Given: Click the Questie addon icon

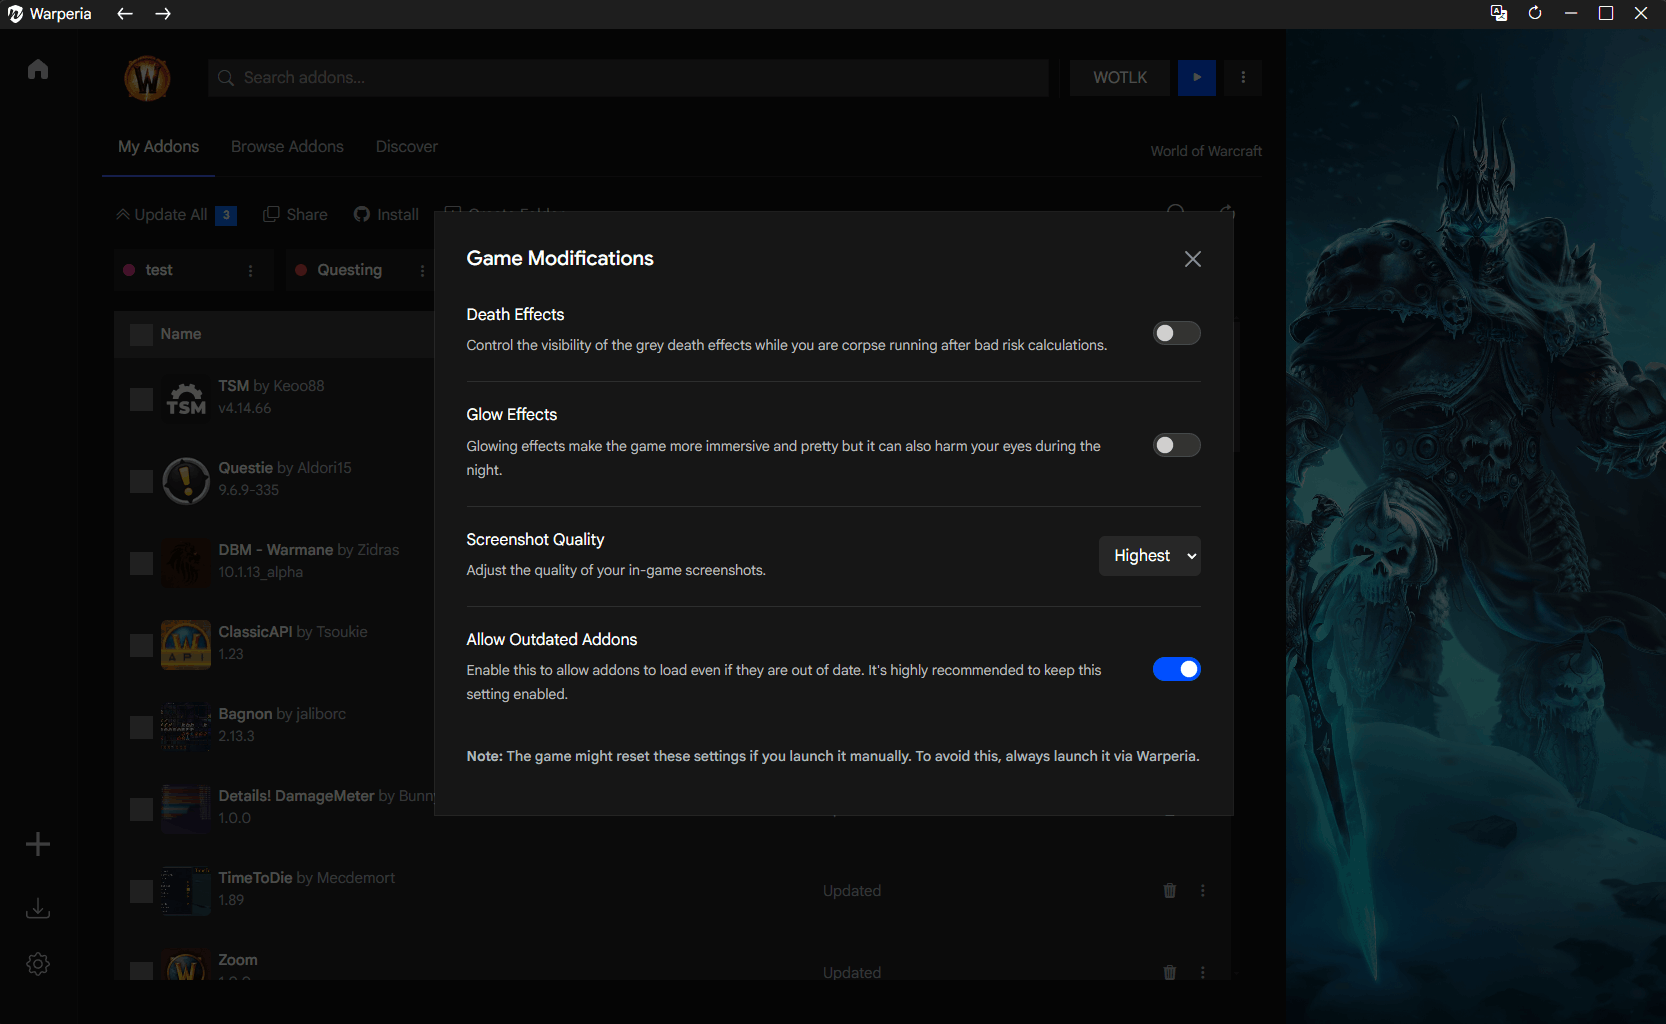Looking at the screenshot, I should tap(186, 481).
